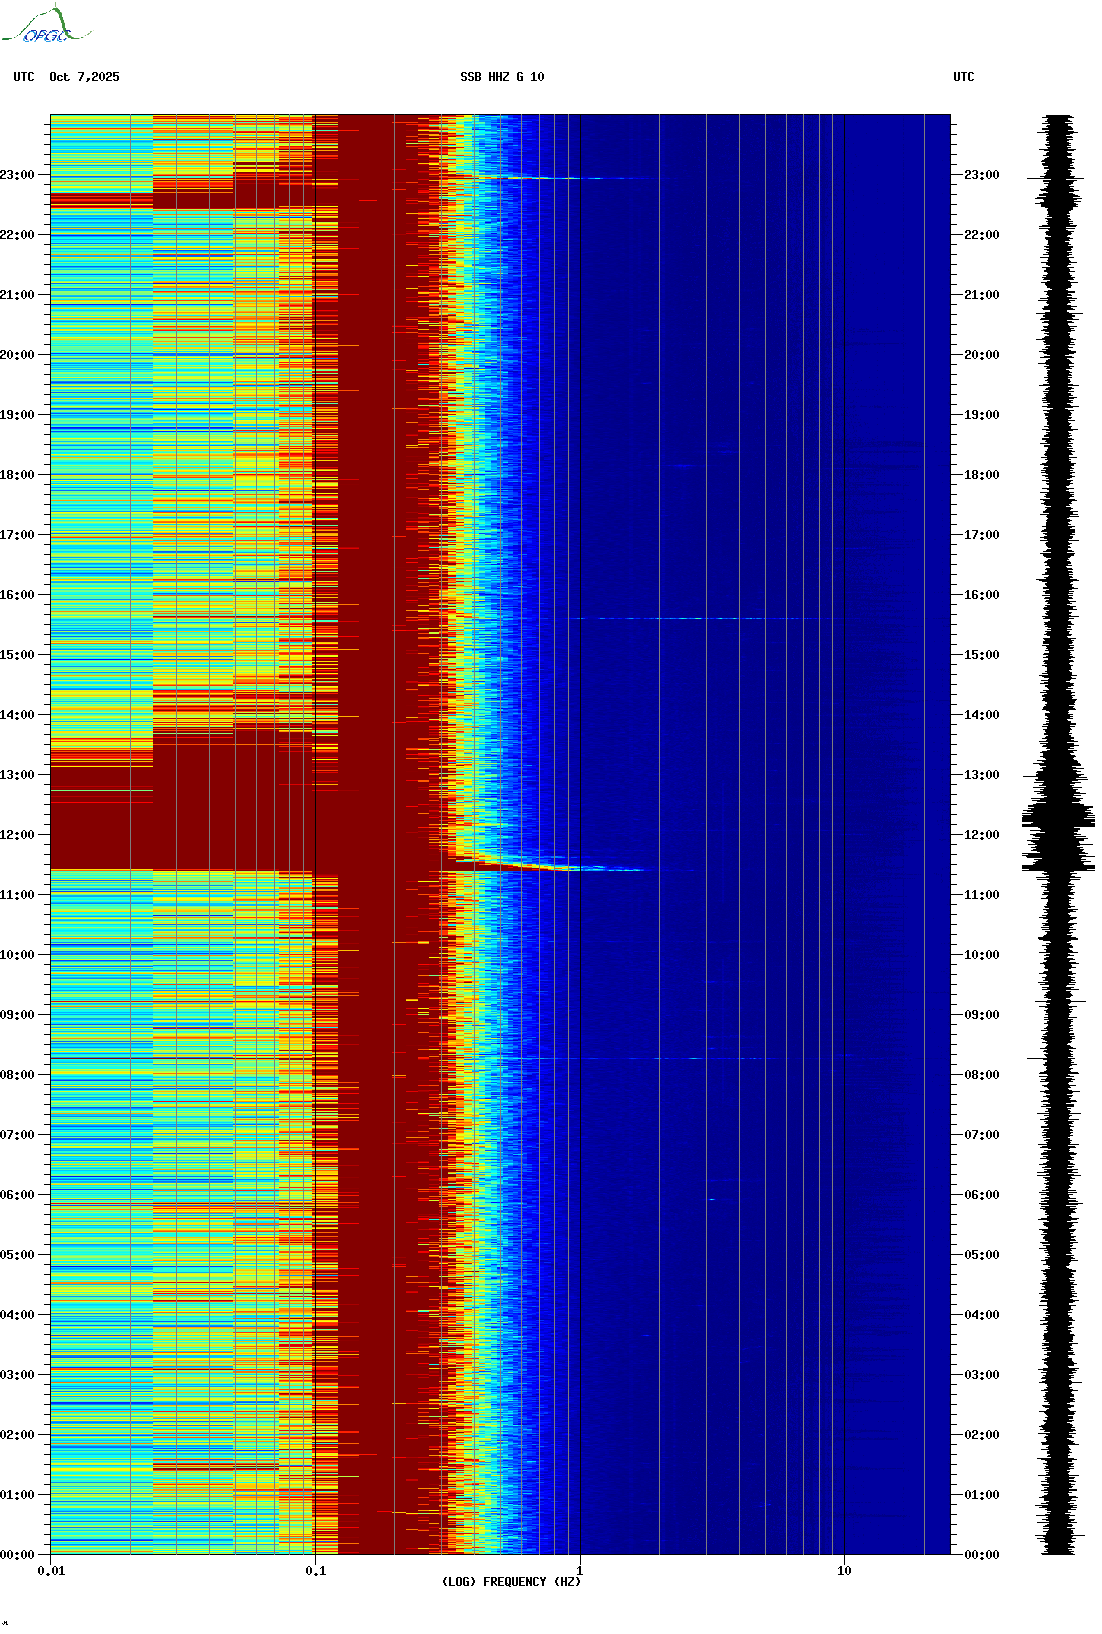The height and width of the screenshot is (1634, 1102).
Task: Click the 13:00 label on the right time axis
Action: tap(981, 775)
